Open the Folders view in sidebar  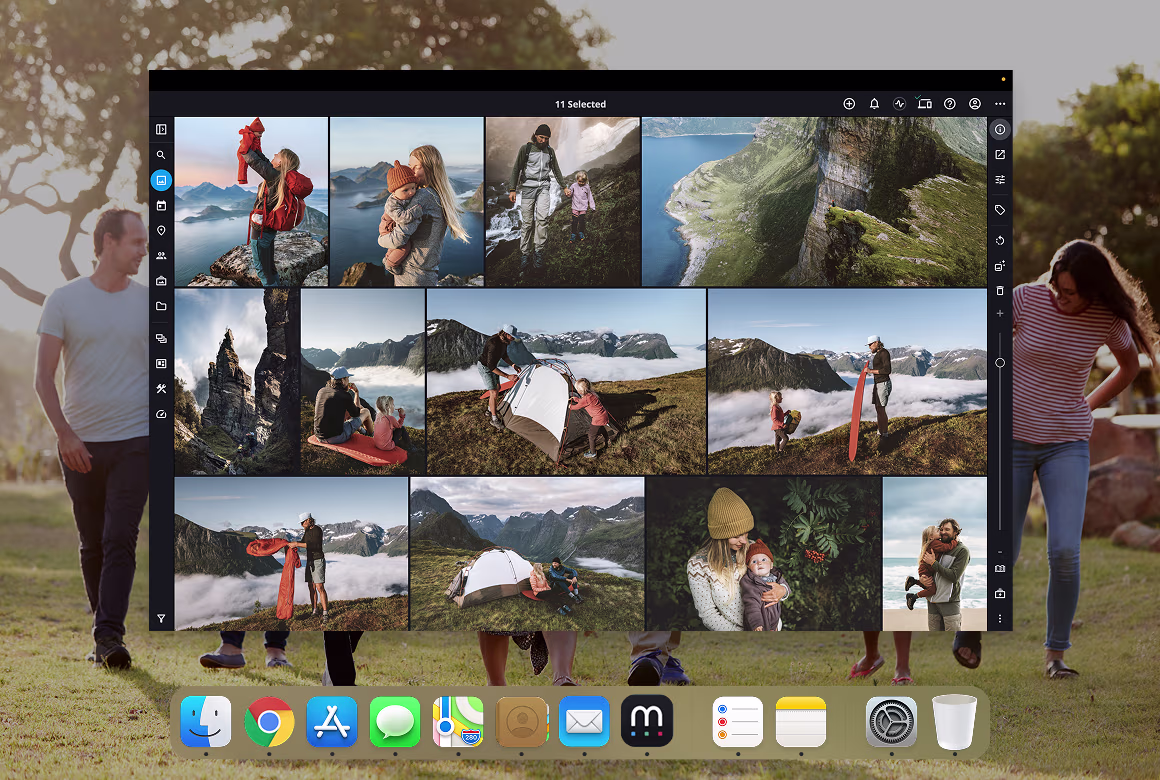tap(161, 307)
